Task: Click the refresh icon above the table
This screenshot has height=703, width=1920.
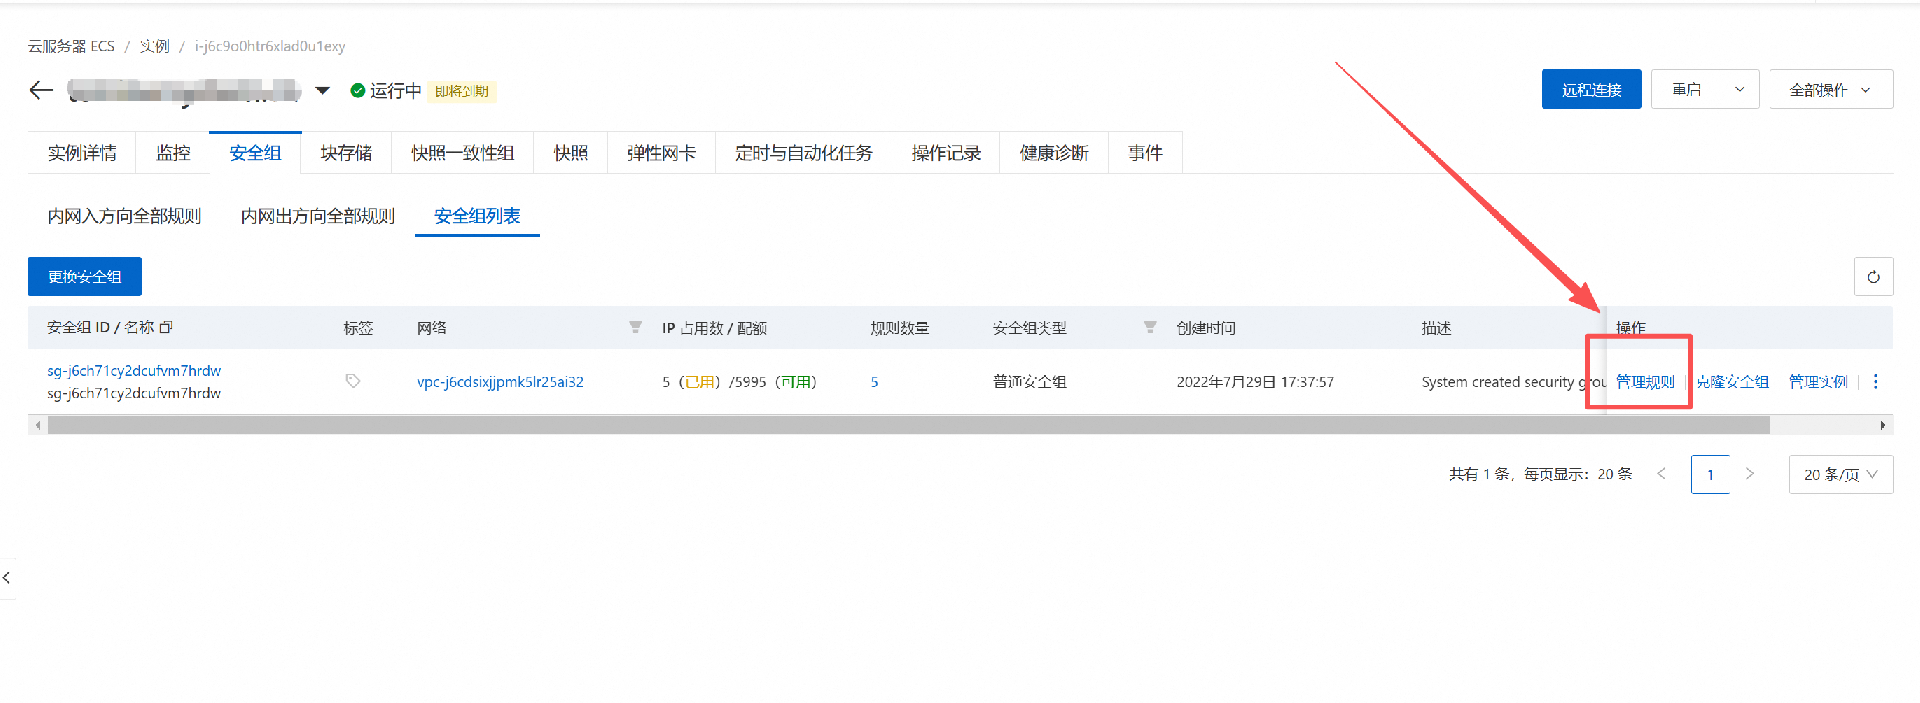Action: click(1873, 277)
